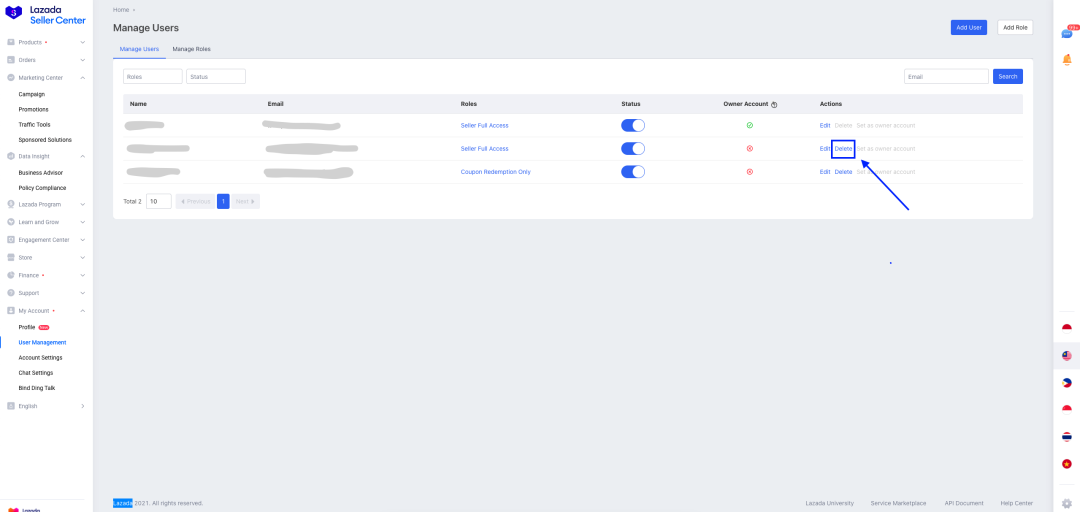Select the Vietnam flag icon
1080x512 pixels.
tap(1066, 464)
